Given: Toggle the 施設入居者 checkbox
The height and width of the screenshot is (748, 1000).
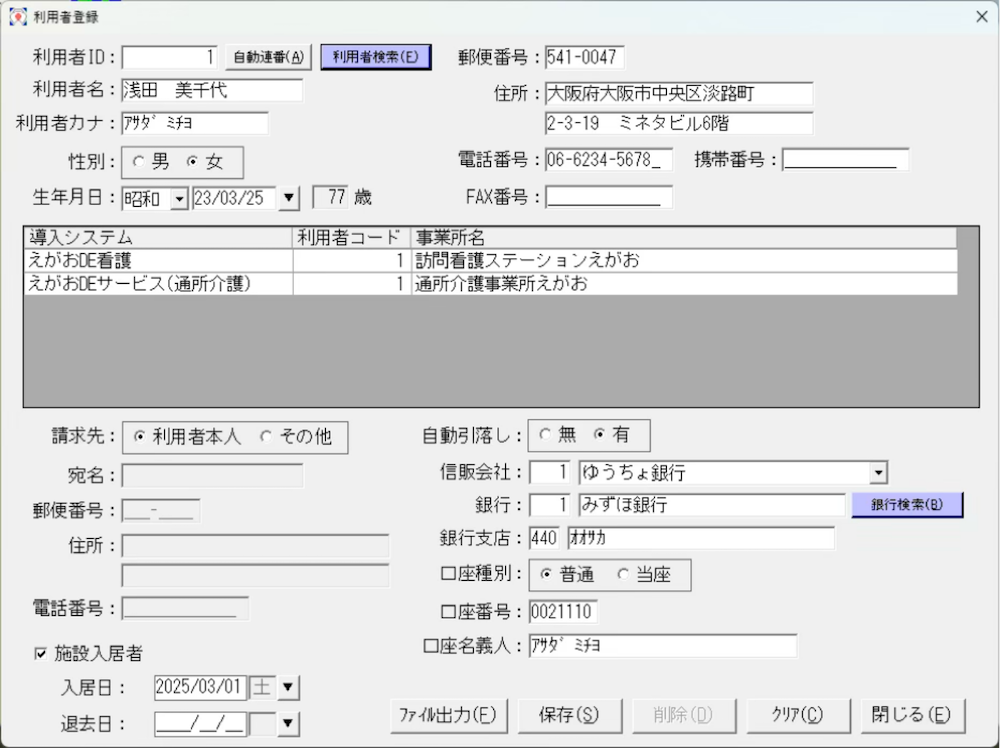Looking at the screenshot, I should [x=41, y=654].
